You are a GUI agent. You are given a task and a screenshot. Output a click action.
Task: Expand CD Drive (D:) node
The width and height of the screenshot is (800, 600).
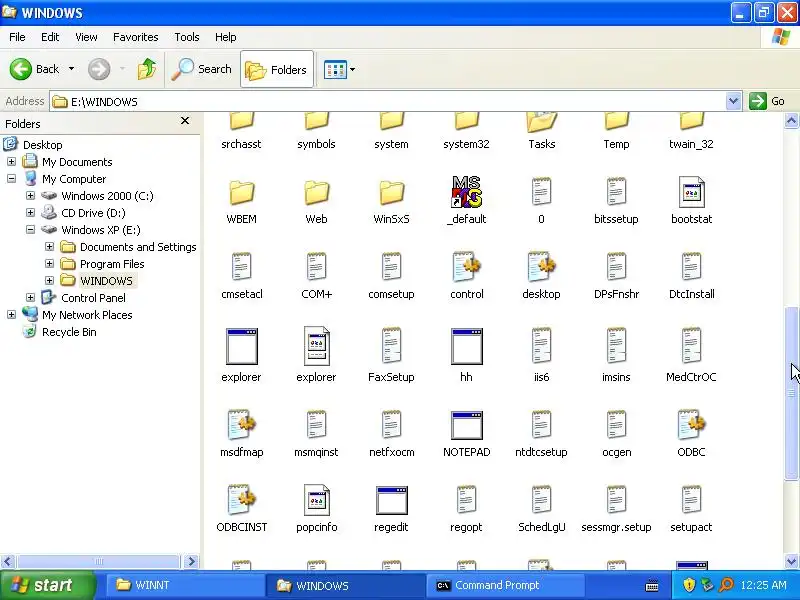[30, 212]
